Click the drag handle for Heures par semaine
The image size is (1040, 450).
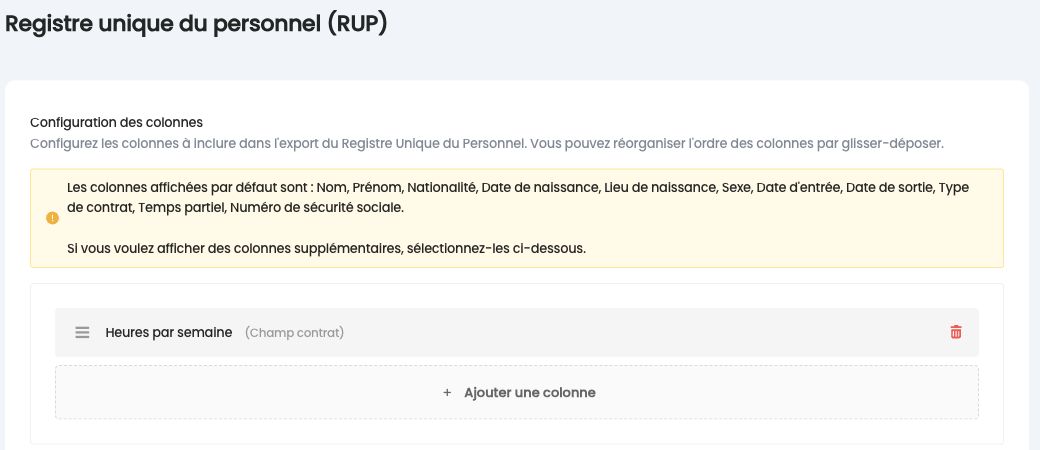tap(82, 333)
